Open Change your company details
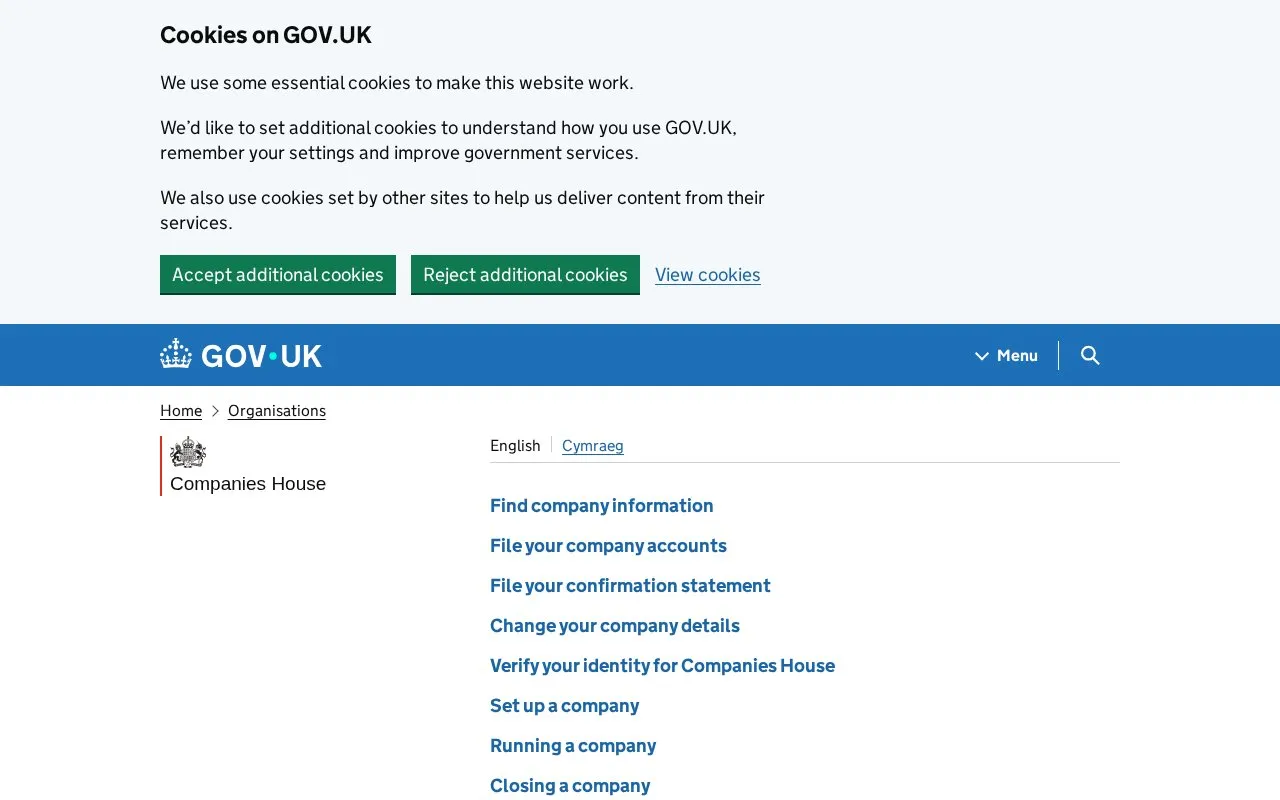 pos(615,626)
